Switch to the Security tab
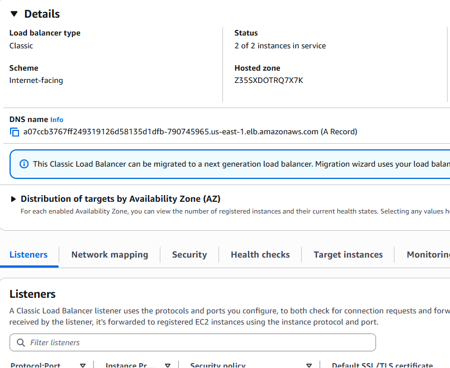Image resolution: width=450 pixels, height=368 pixels. tap(189, 255)
